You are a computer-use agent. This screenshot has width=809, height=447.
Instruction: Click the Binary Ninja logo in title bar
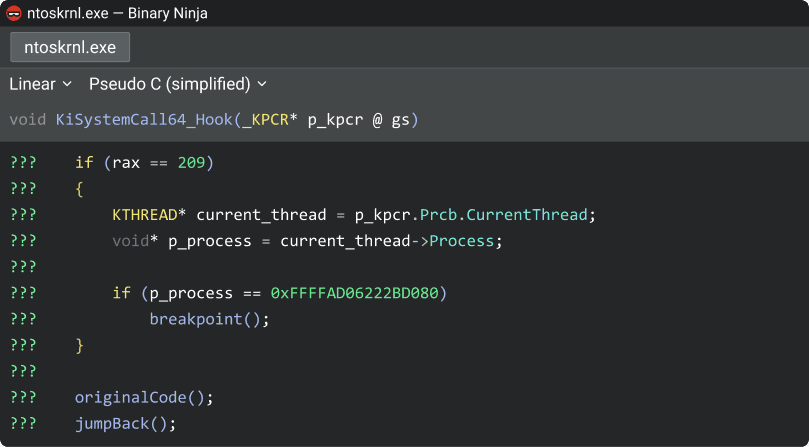point(13,14)
